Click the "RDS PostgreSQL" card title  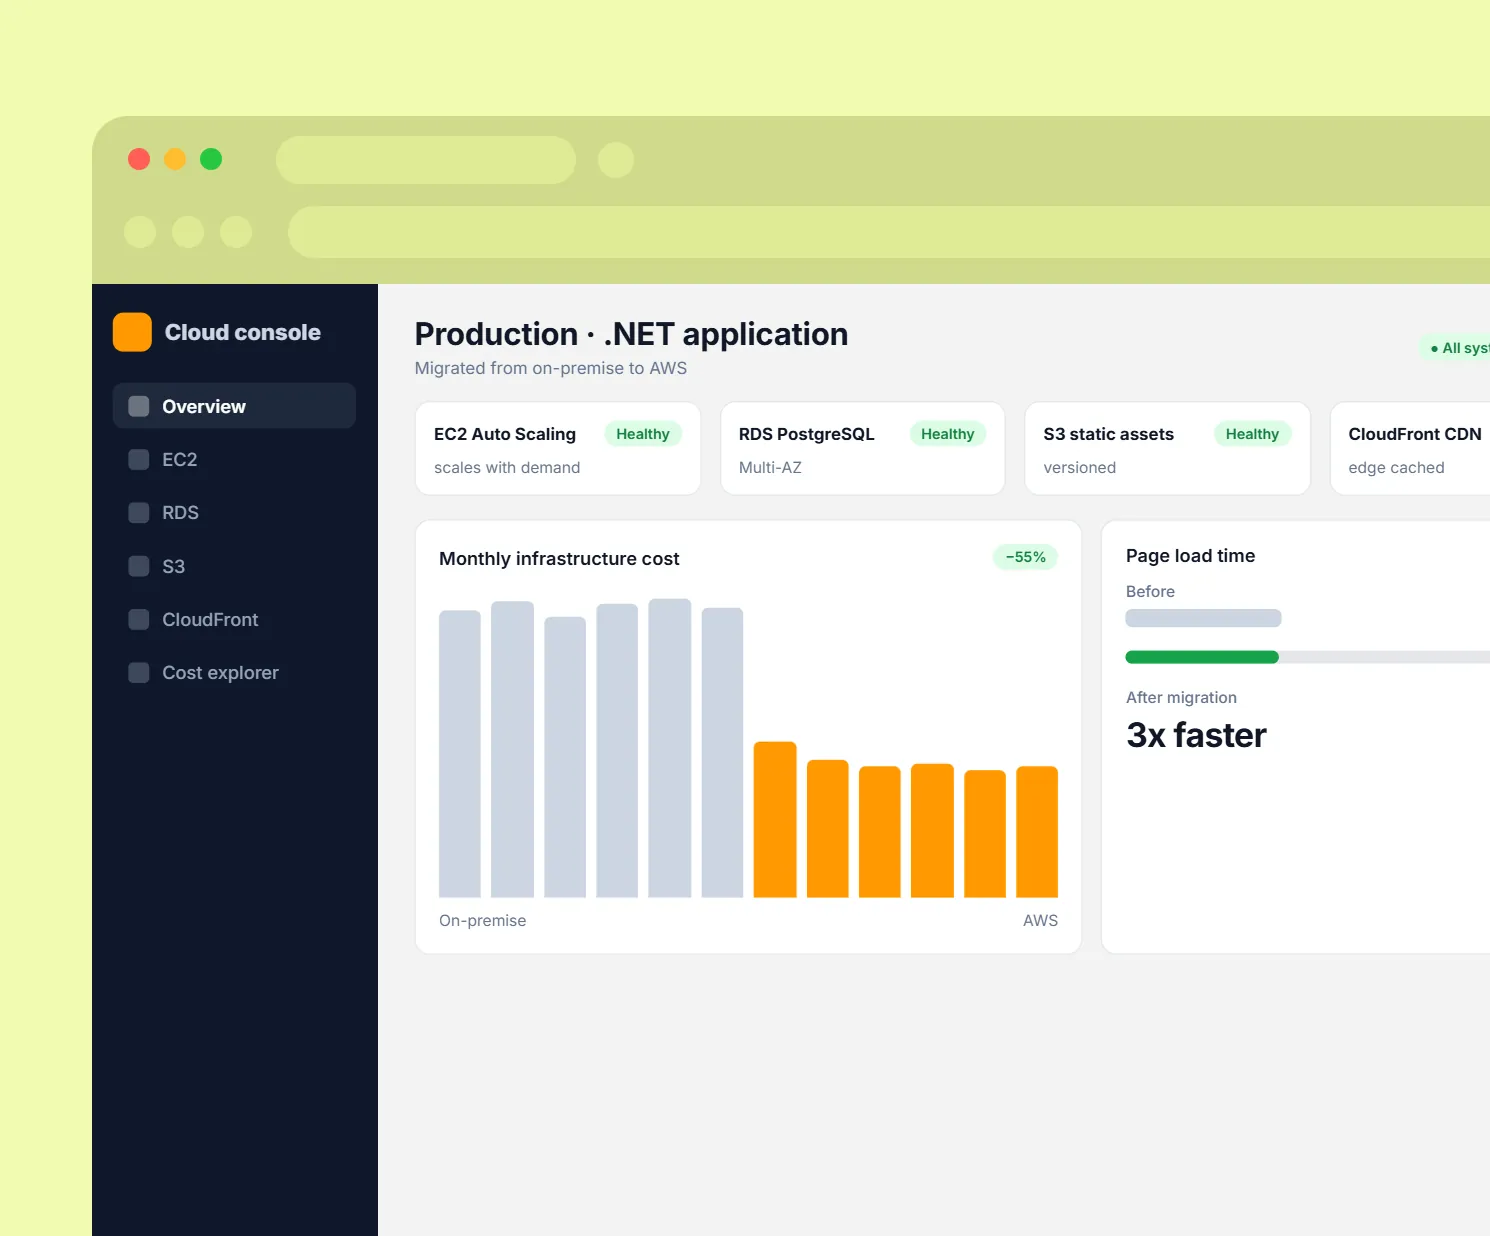806,434
